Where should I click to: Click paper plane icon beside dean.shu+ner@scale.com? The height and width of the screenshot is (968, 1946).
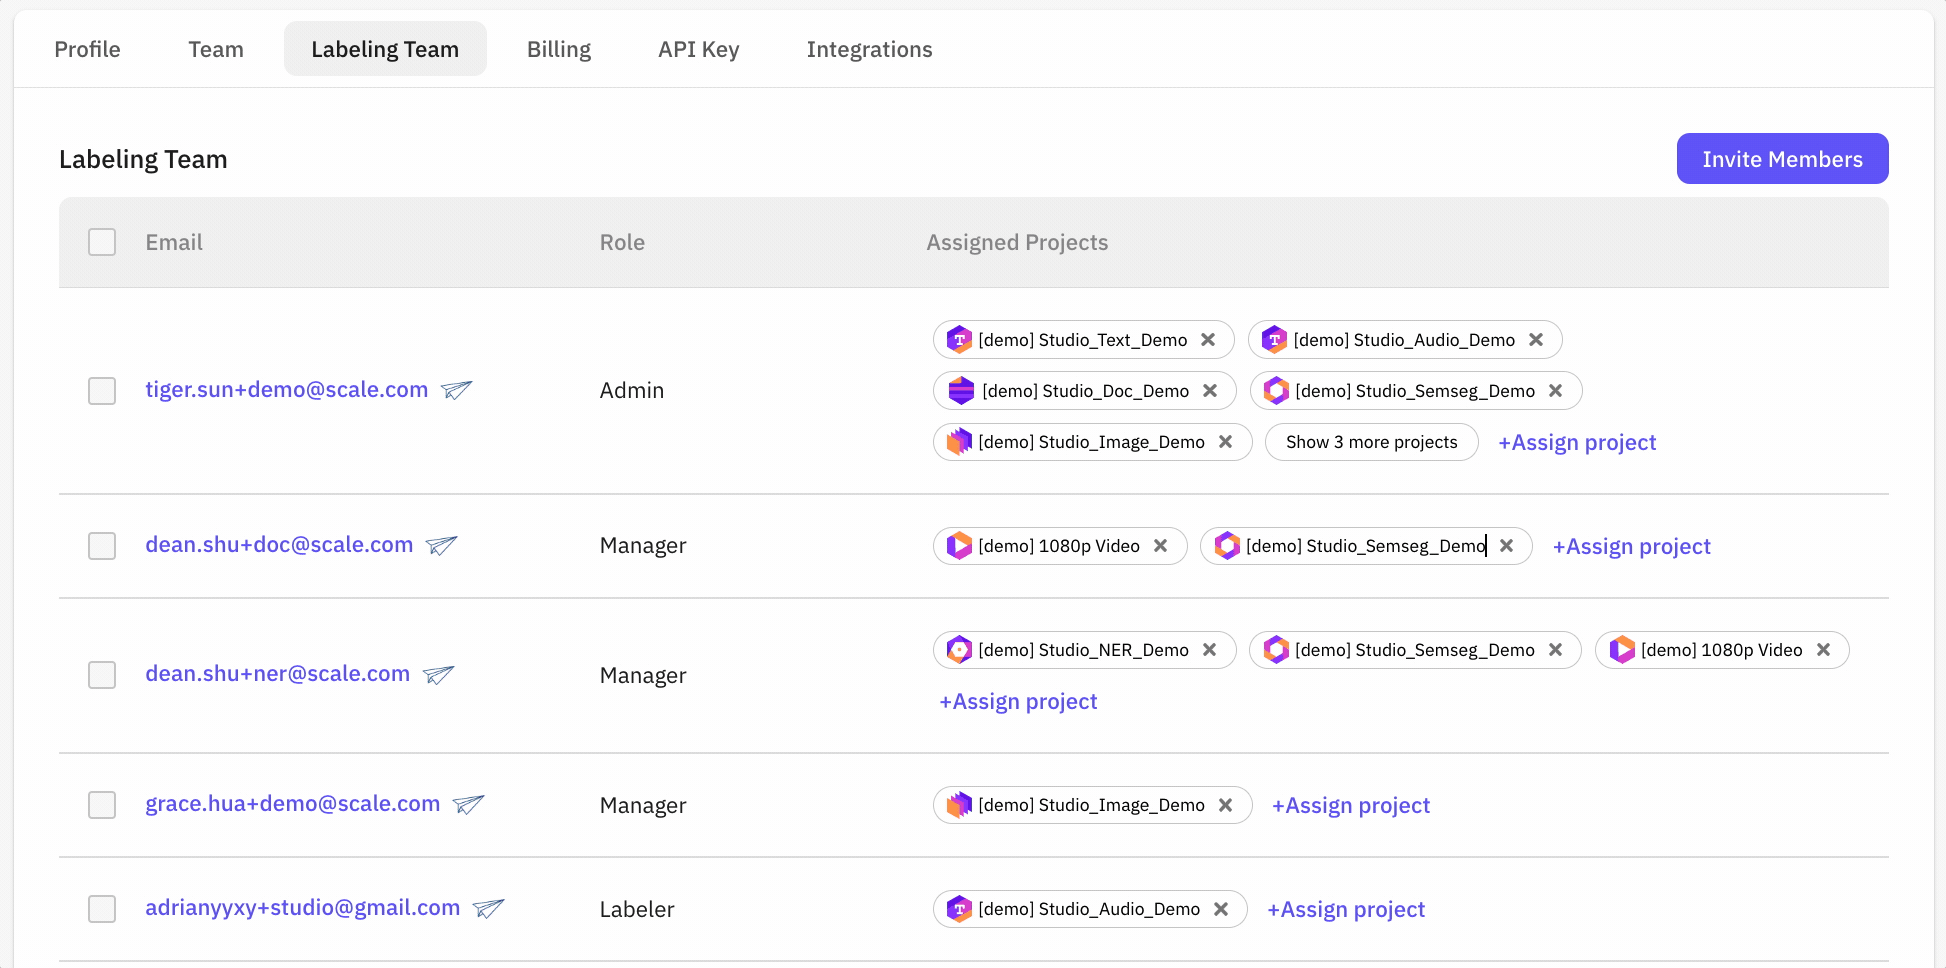click(x=438, y=675)
